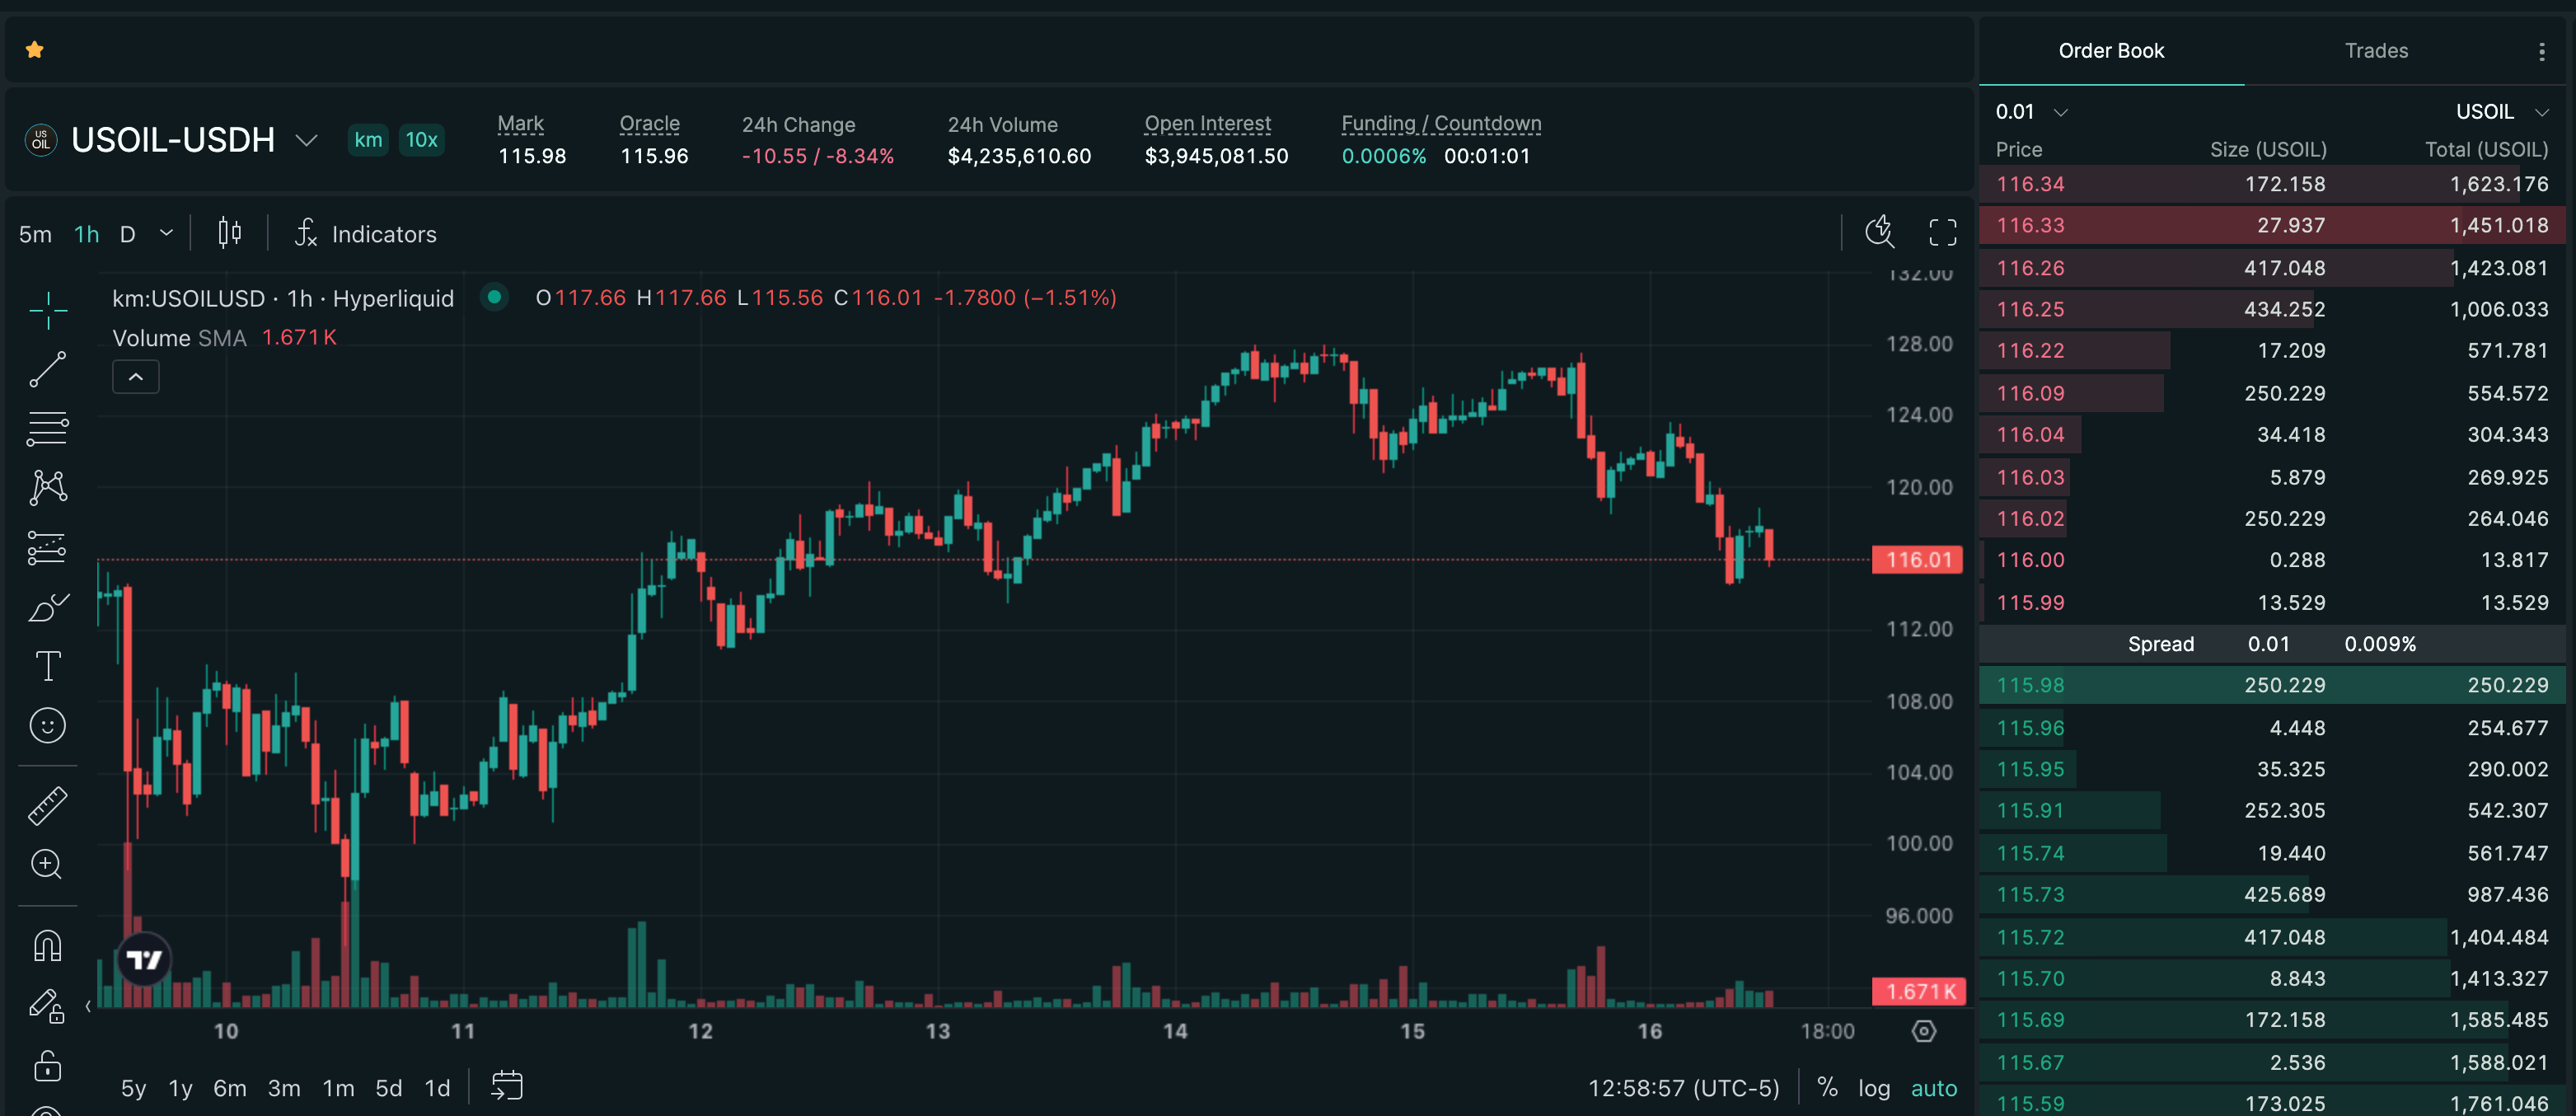Select the text annotation tool
This screenshot has height=1116, width=2576.
pos(47,666)
